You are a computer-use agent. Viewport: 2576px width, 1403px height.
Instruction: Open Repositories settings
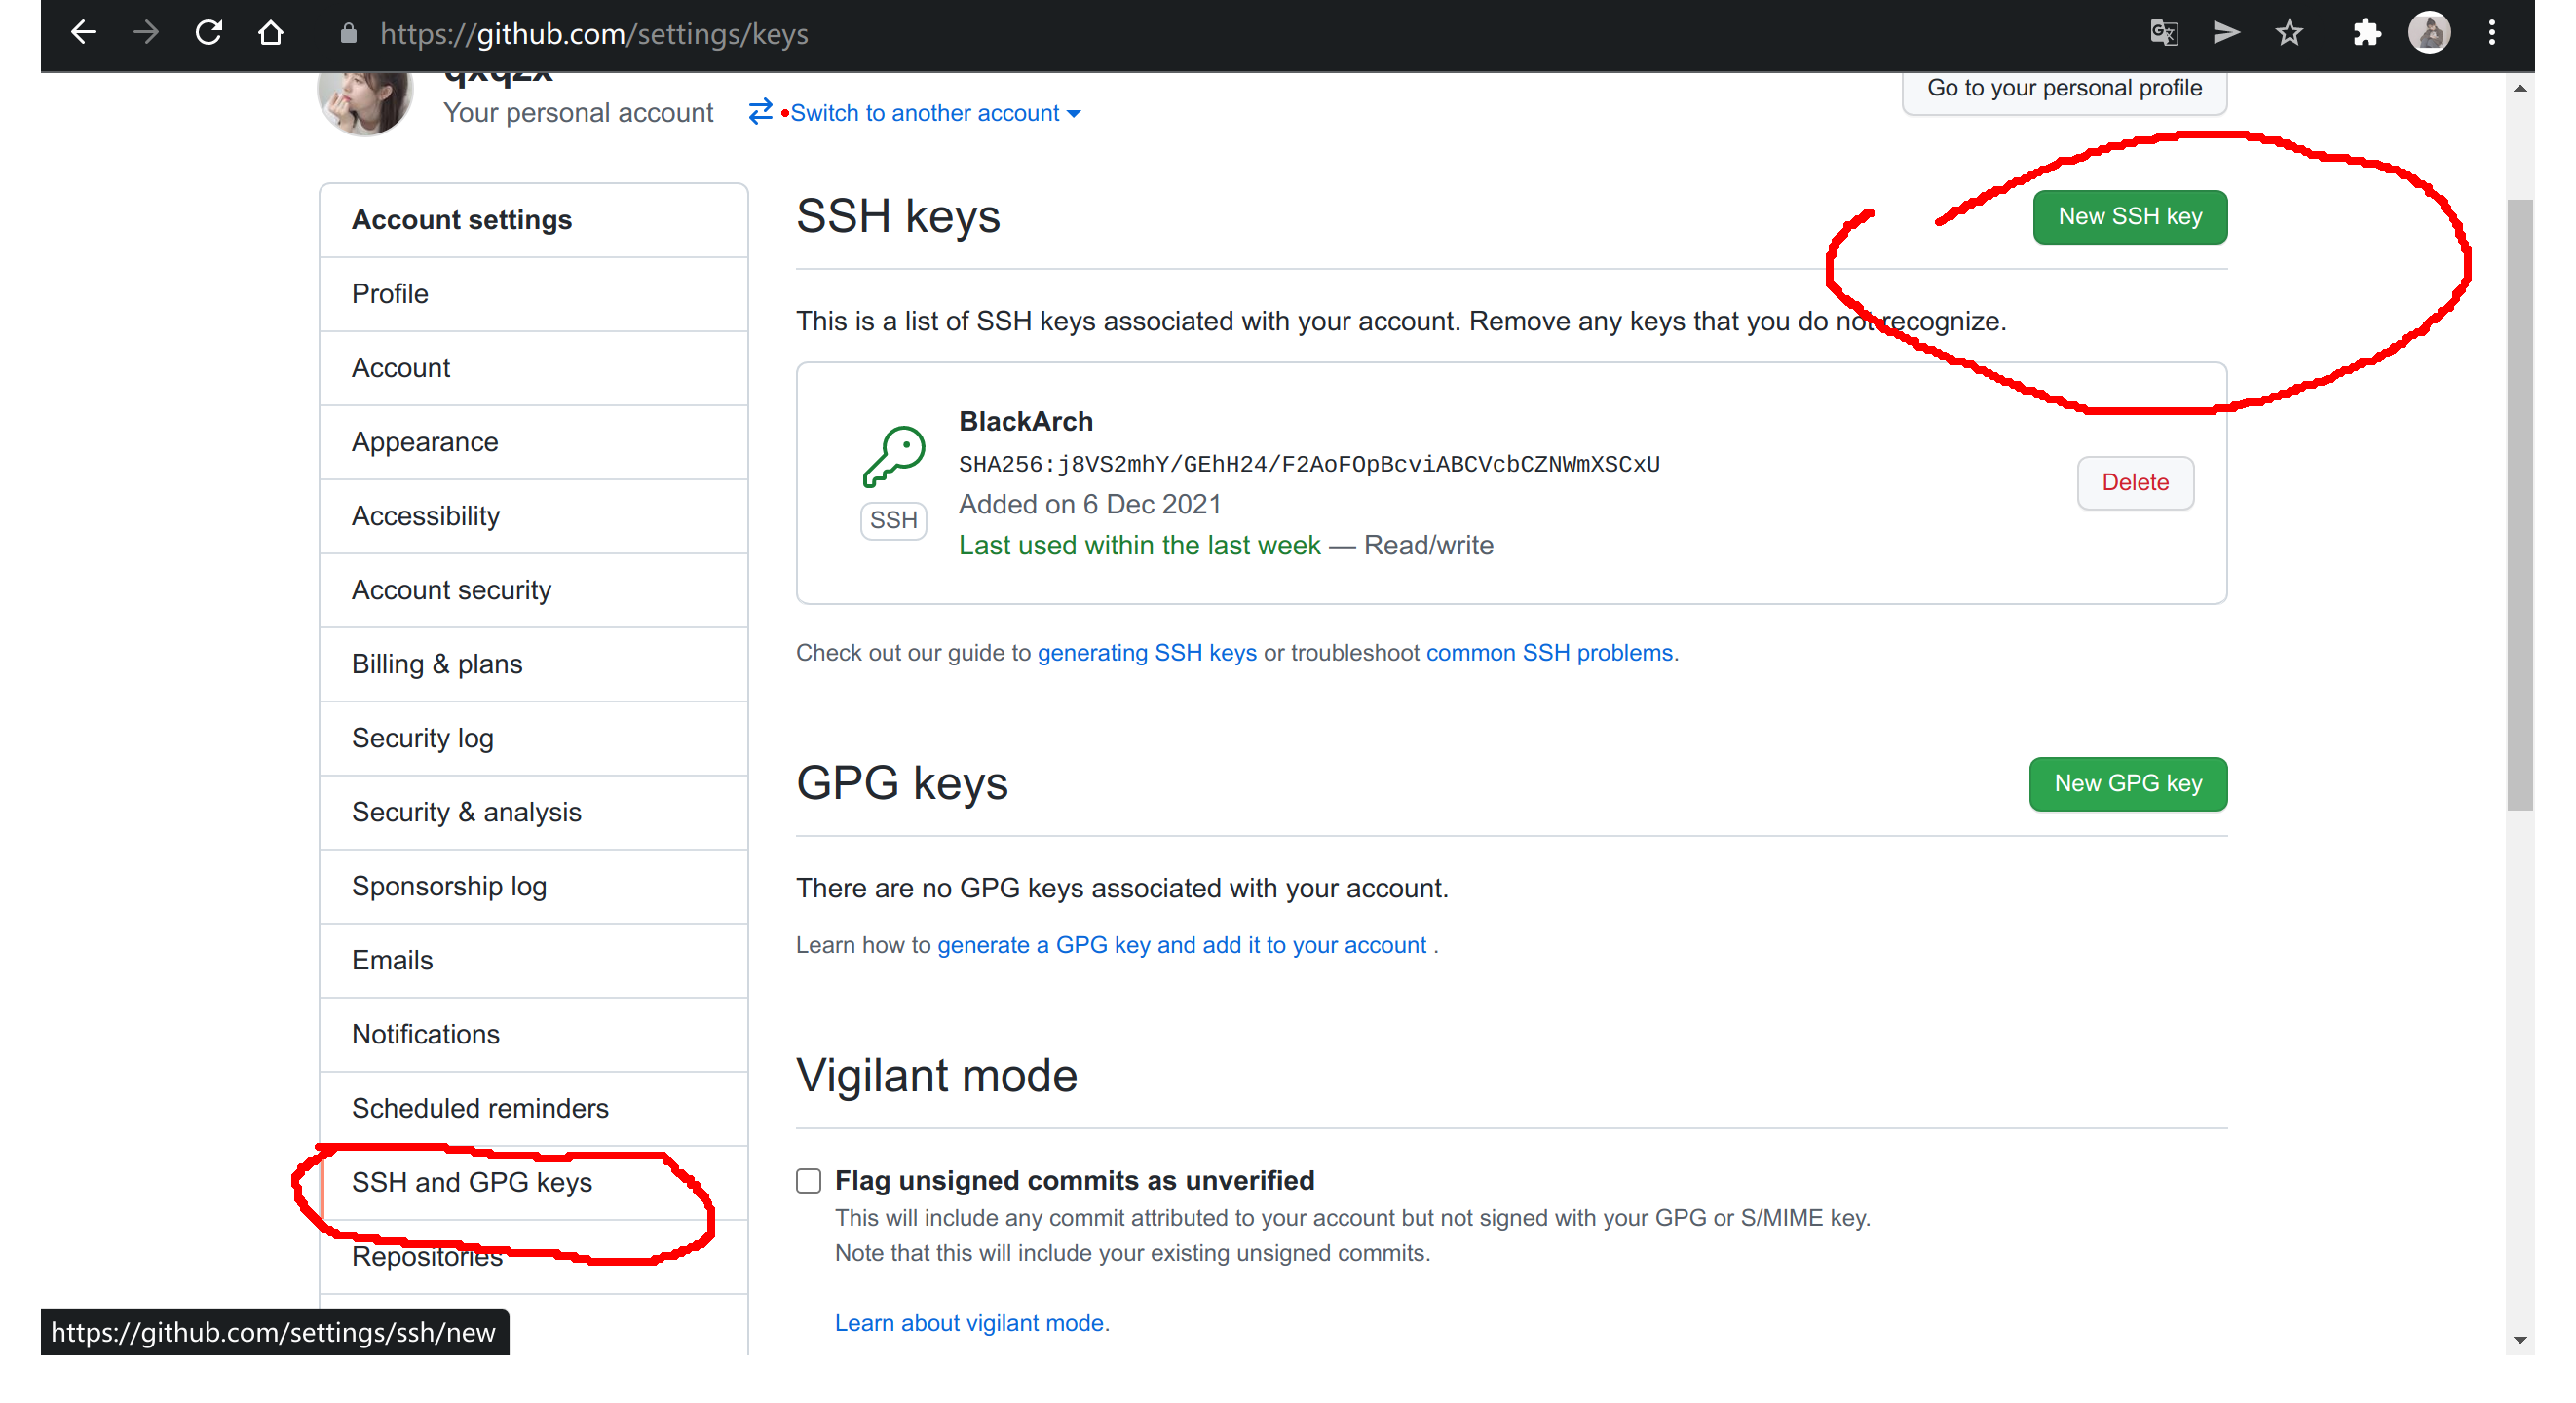[x=533, y=1256]
